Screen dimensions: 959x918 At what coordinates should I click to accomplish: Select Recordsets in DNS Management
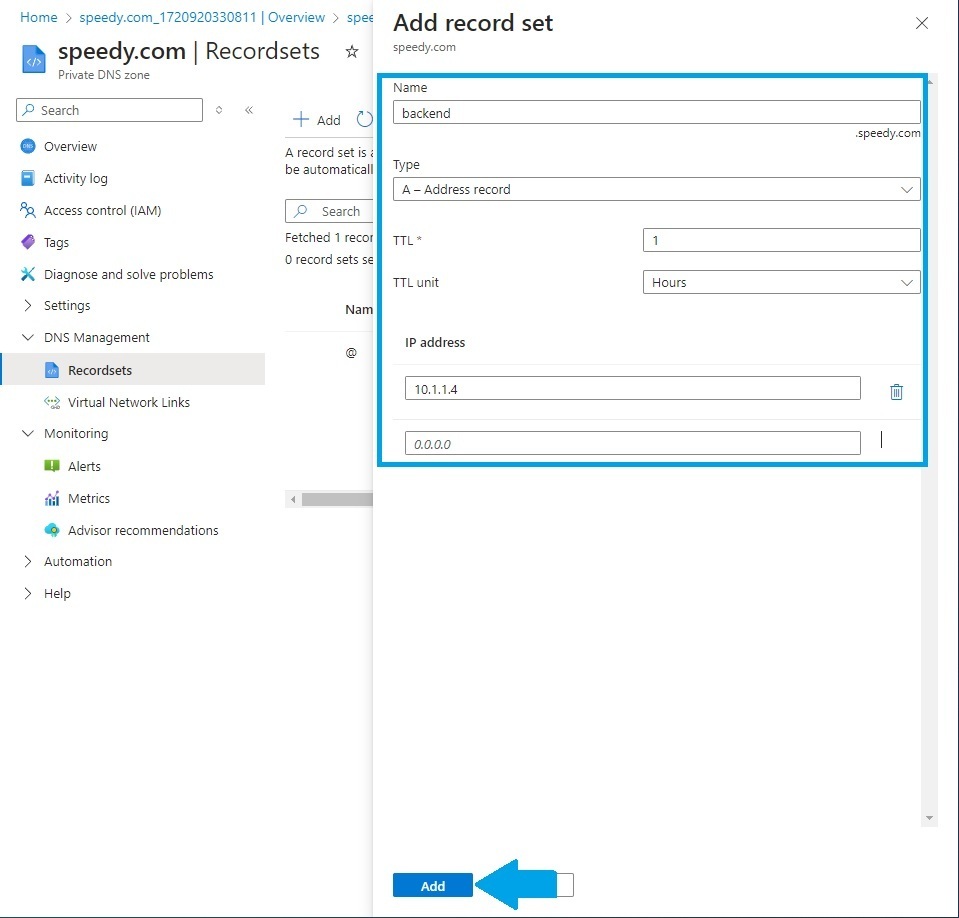coord(100,370)
